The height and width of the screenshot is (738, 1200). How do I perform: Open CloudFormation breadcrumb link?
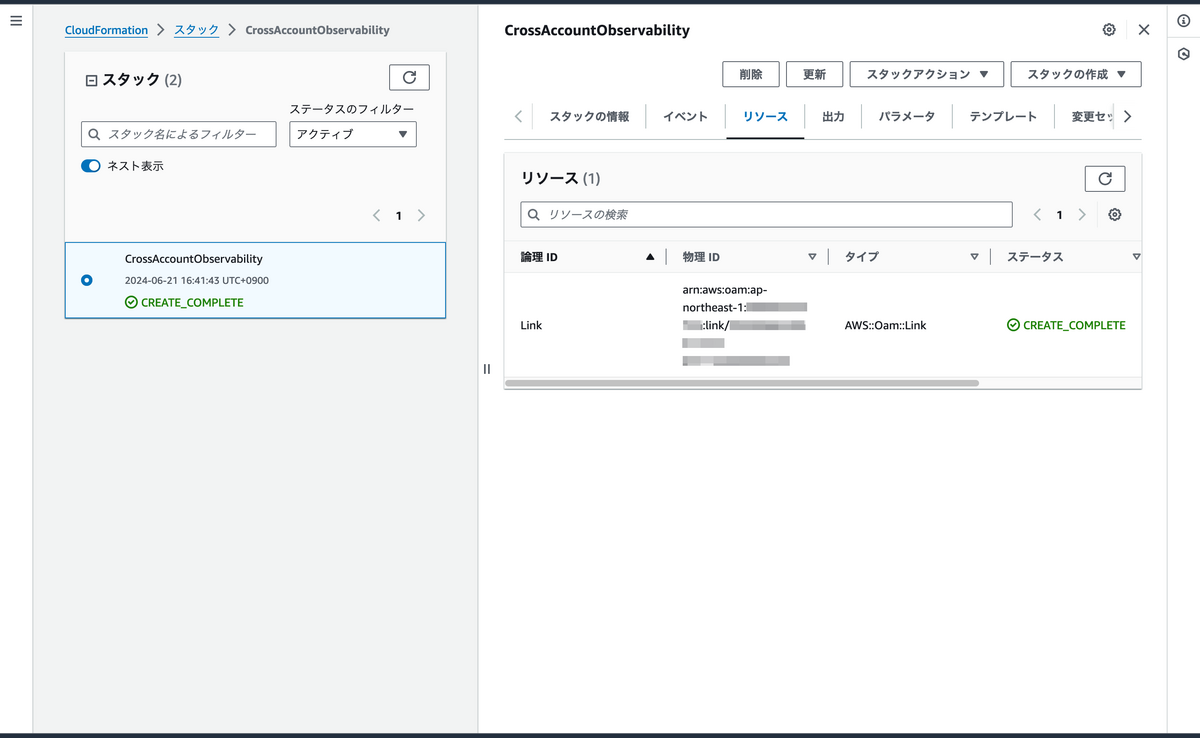[106, 30]
